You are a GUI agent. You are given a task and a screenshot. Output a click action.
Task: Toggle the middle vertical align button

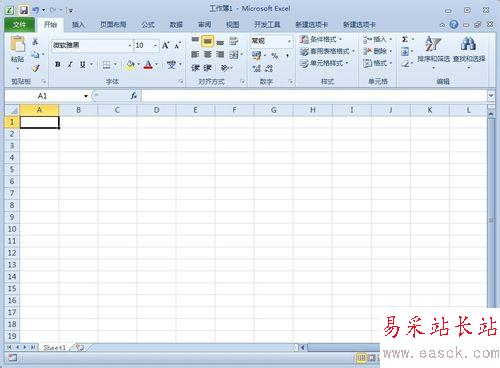click(207, 41)
